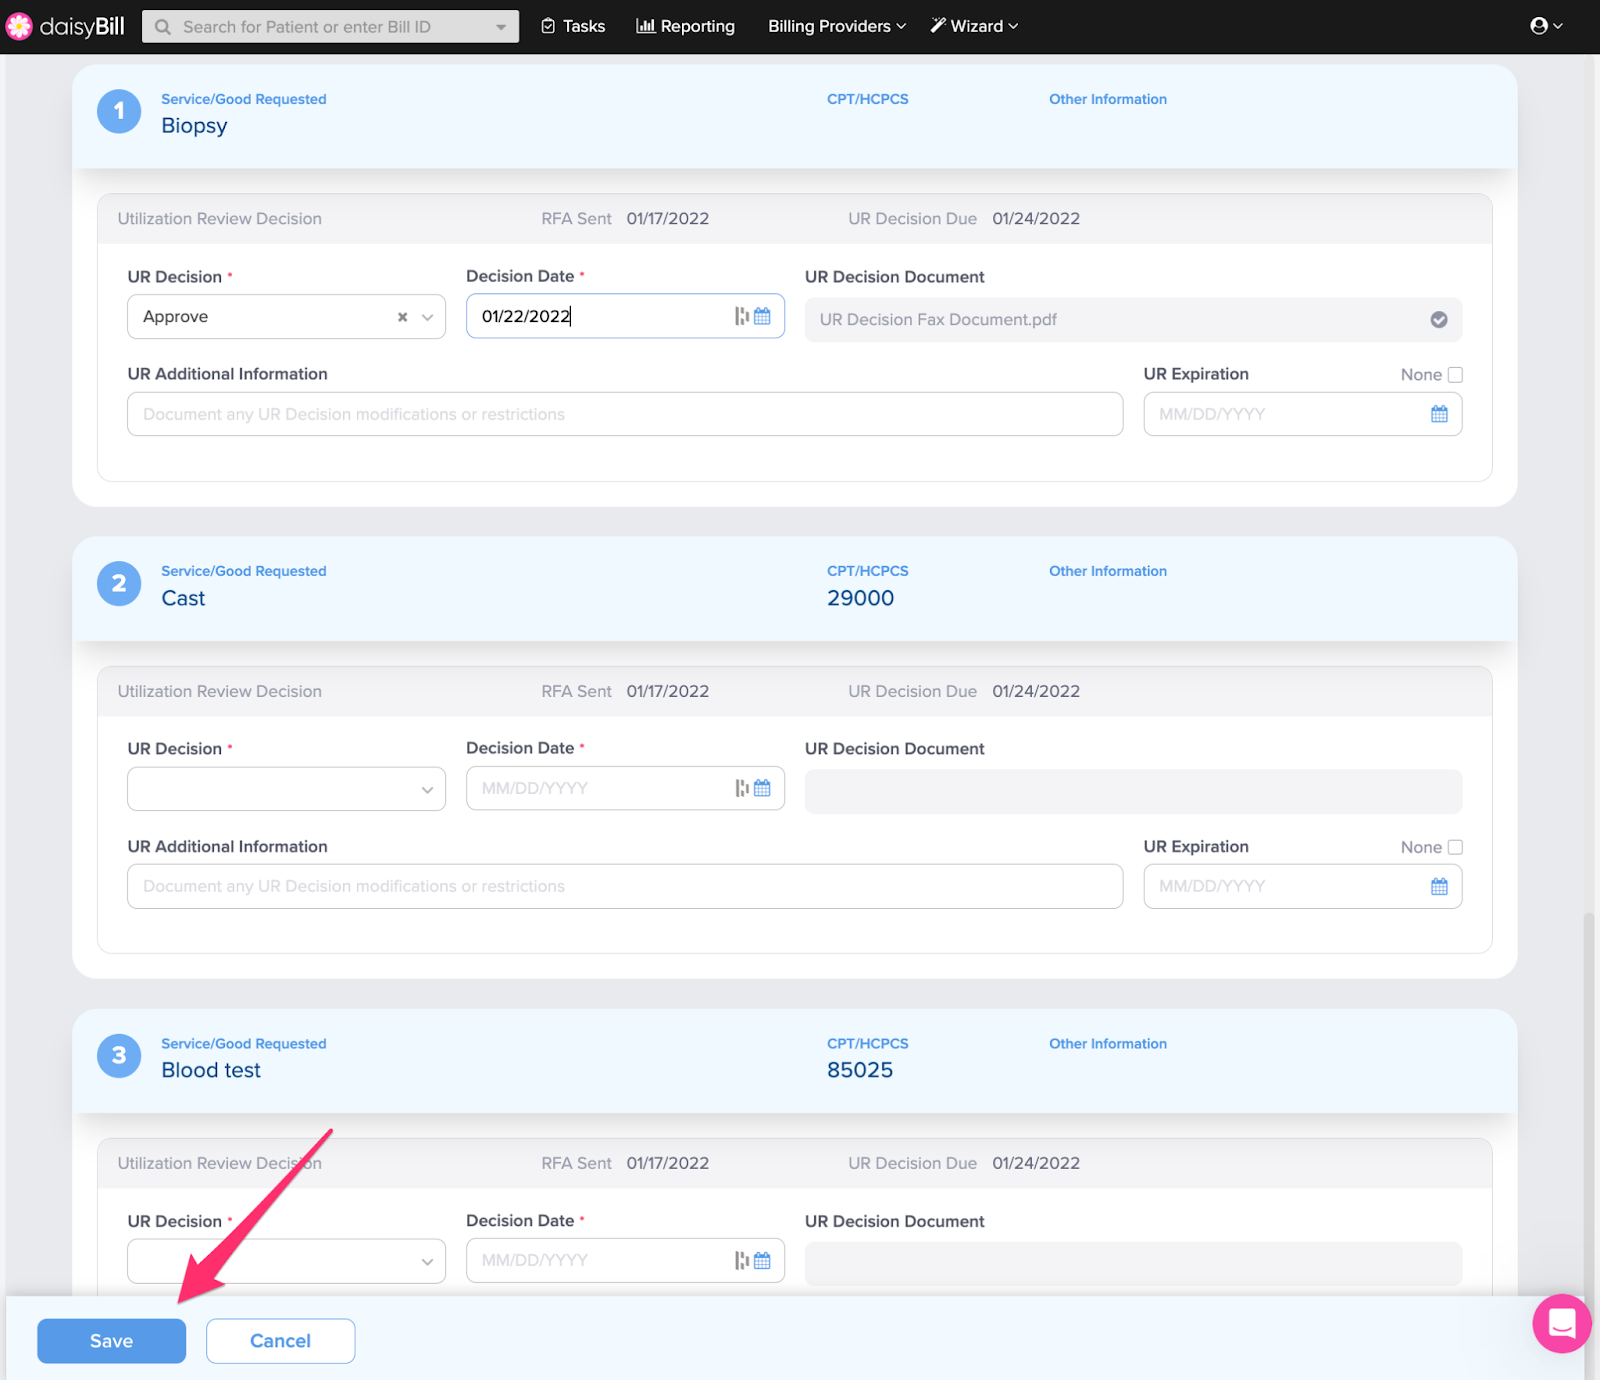Open the calendar for Biopsy Decision Date

762,316
